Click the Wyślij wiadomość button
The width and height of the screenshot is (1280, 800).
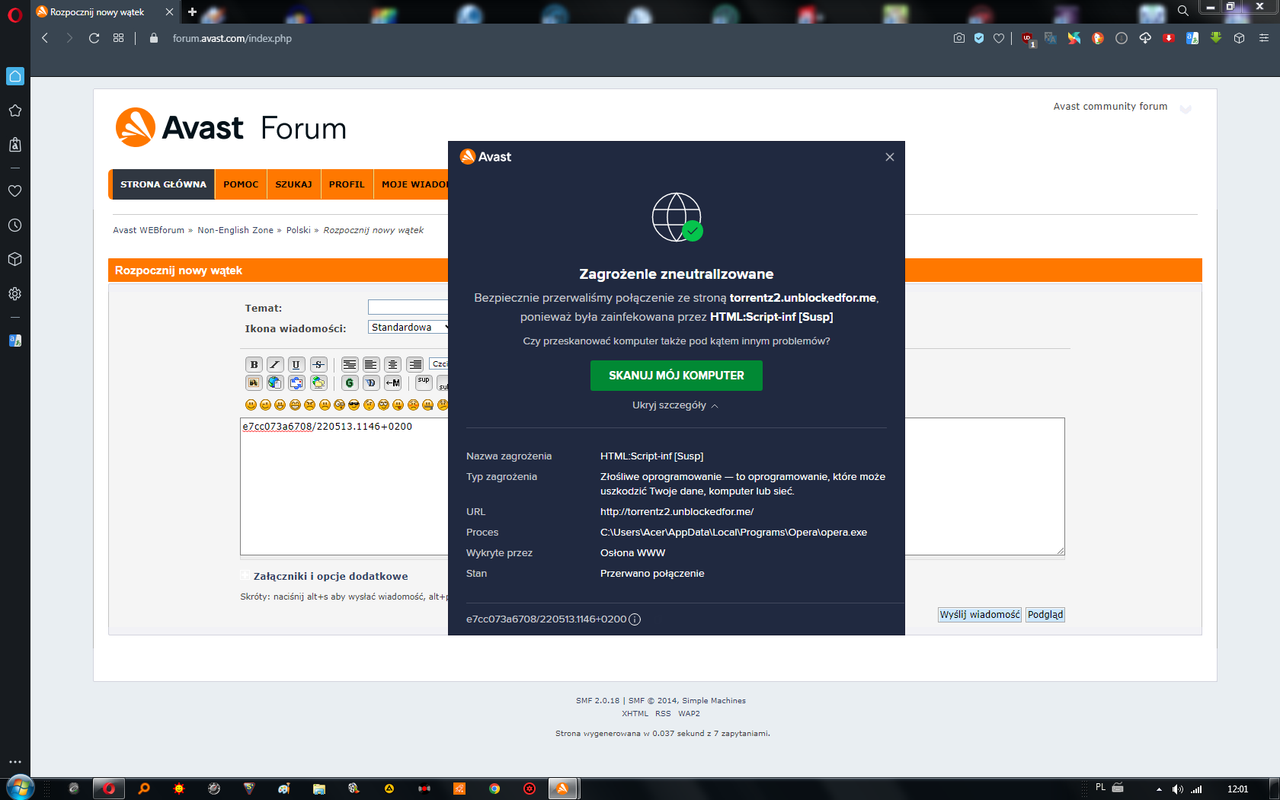pos(980,614)
